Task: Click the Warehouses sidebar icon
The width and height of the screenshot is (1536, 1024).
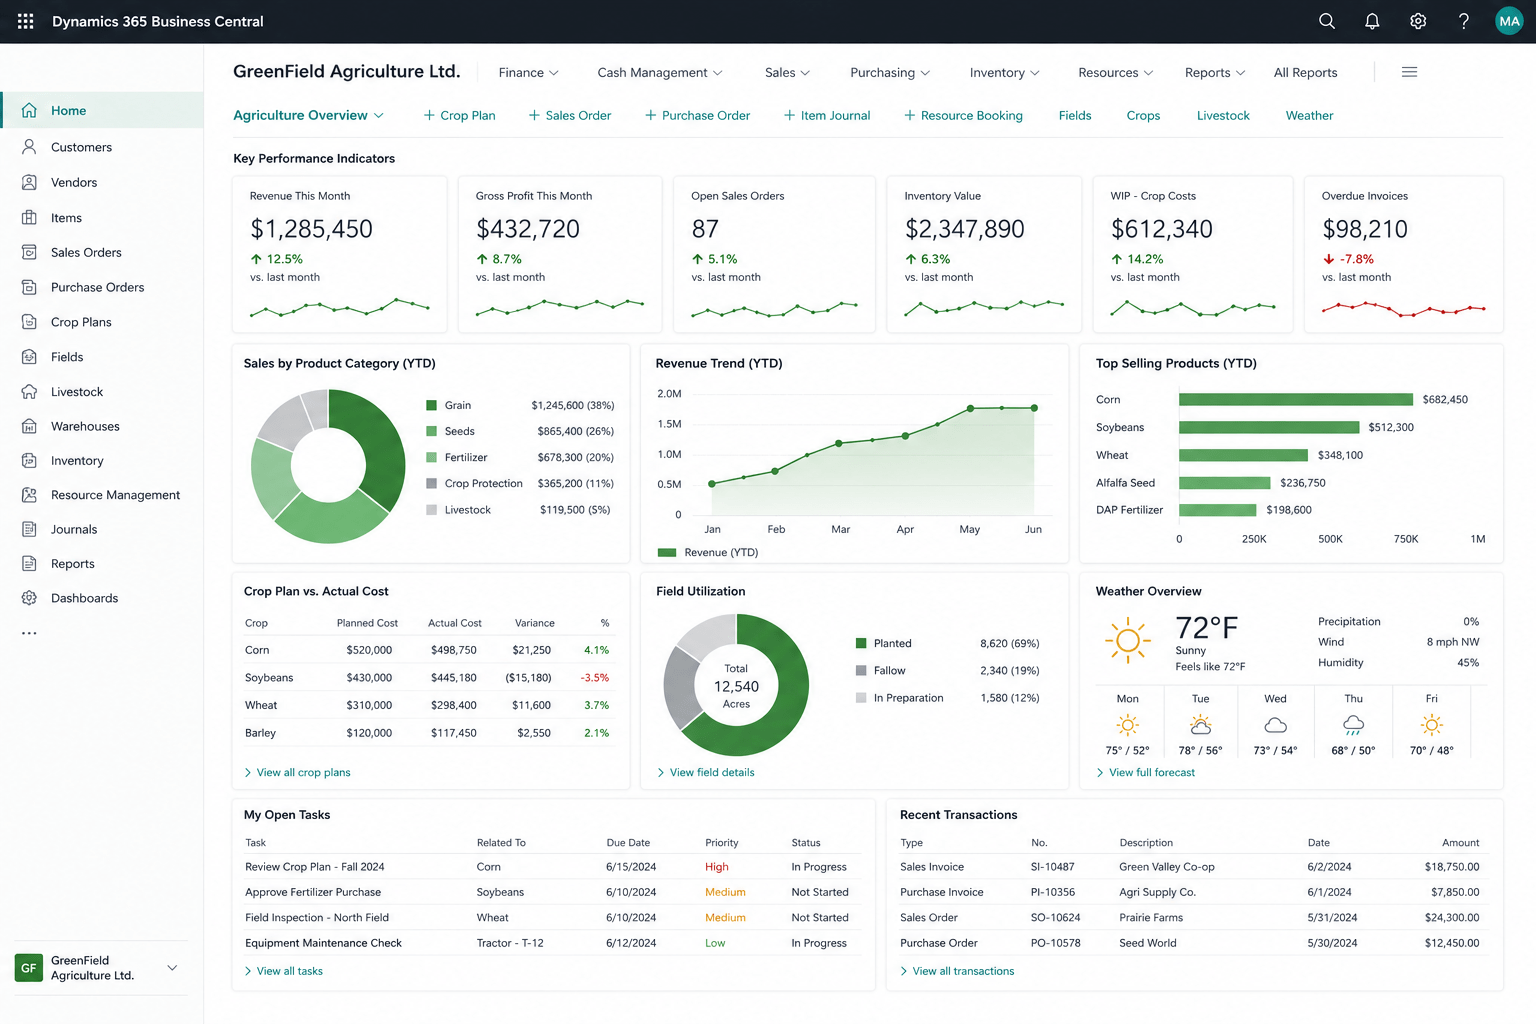Action: click(x=29, y=426)
